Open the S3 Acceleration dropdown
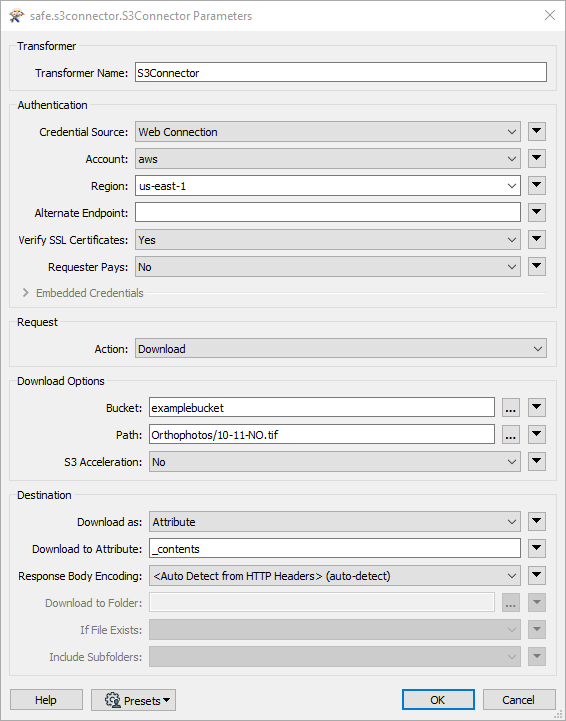566x721 pixels. [335, 462]
